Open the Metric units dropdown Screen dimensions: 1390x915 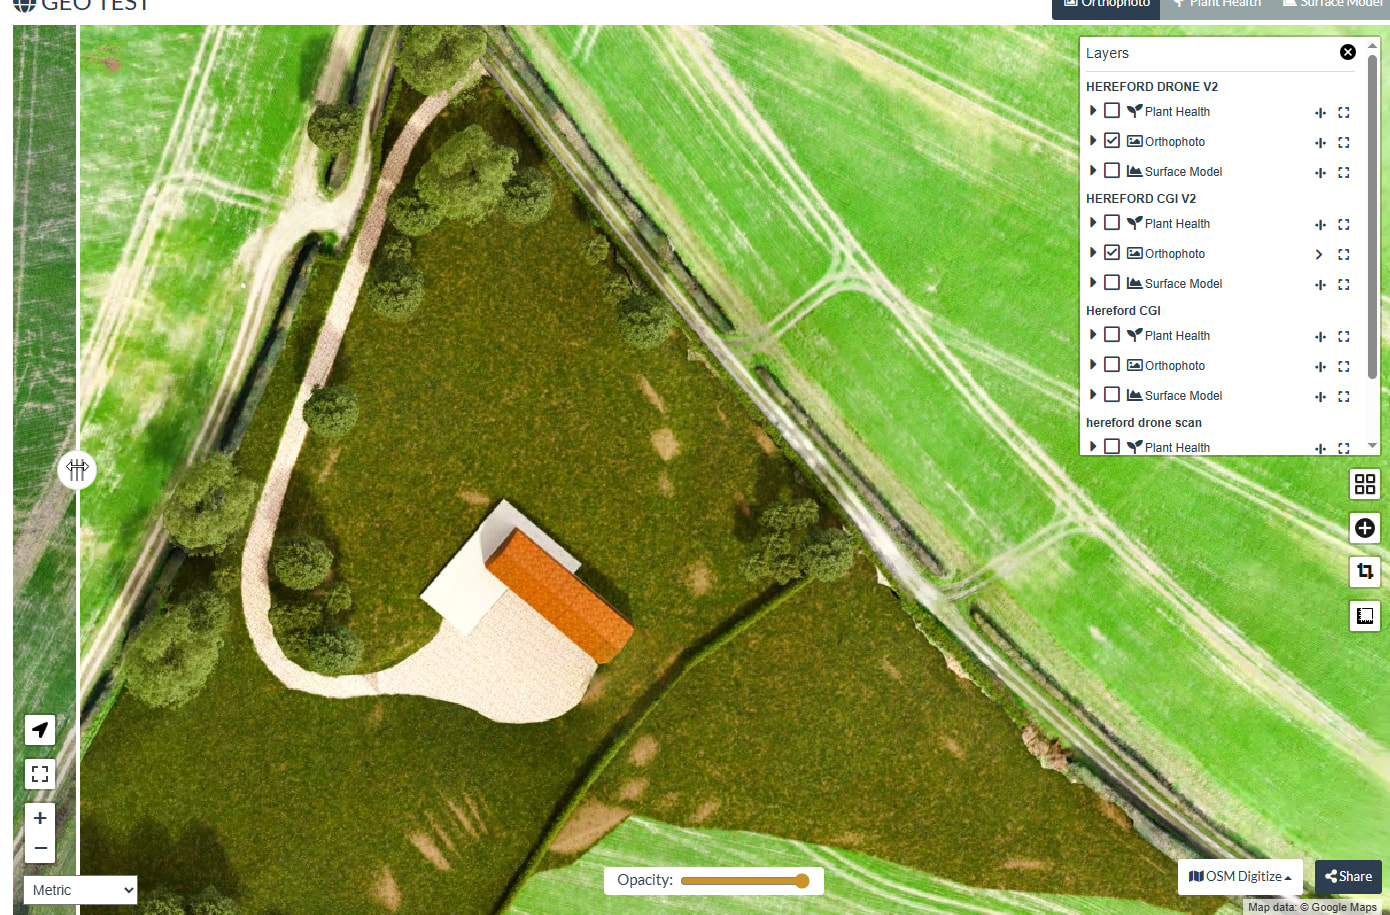pos(80,890)
